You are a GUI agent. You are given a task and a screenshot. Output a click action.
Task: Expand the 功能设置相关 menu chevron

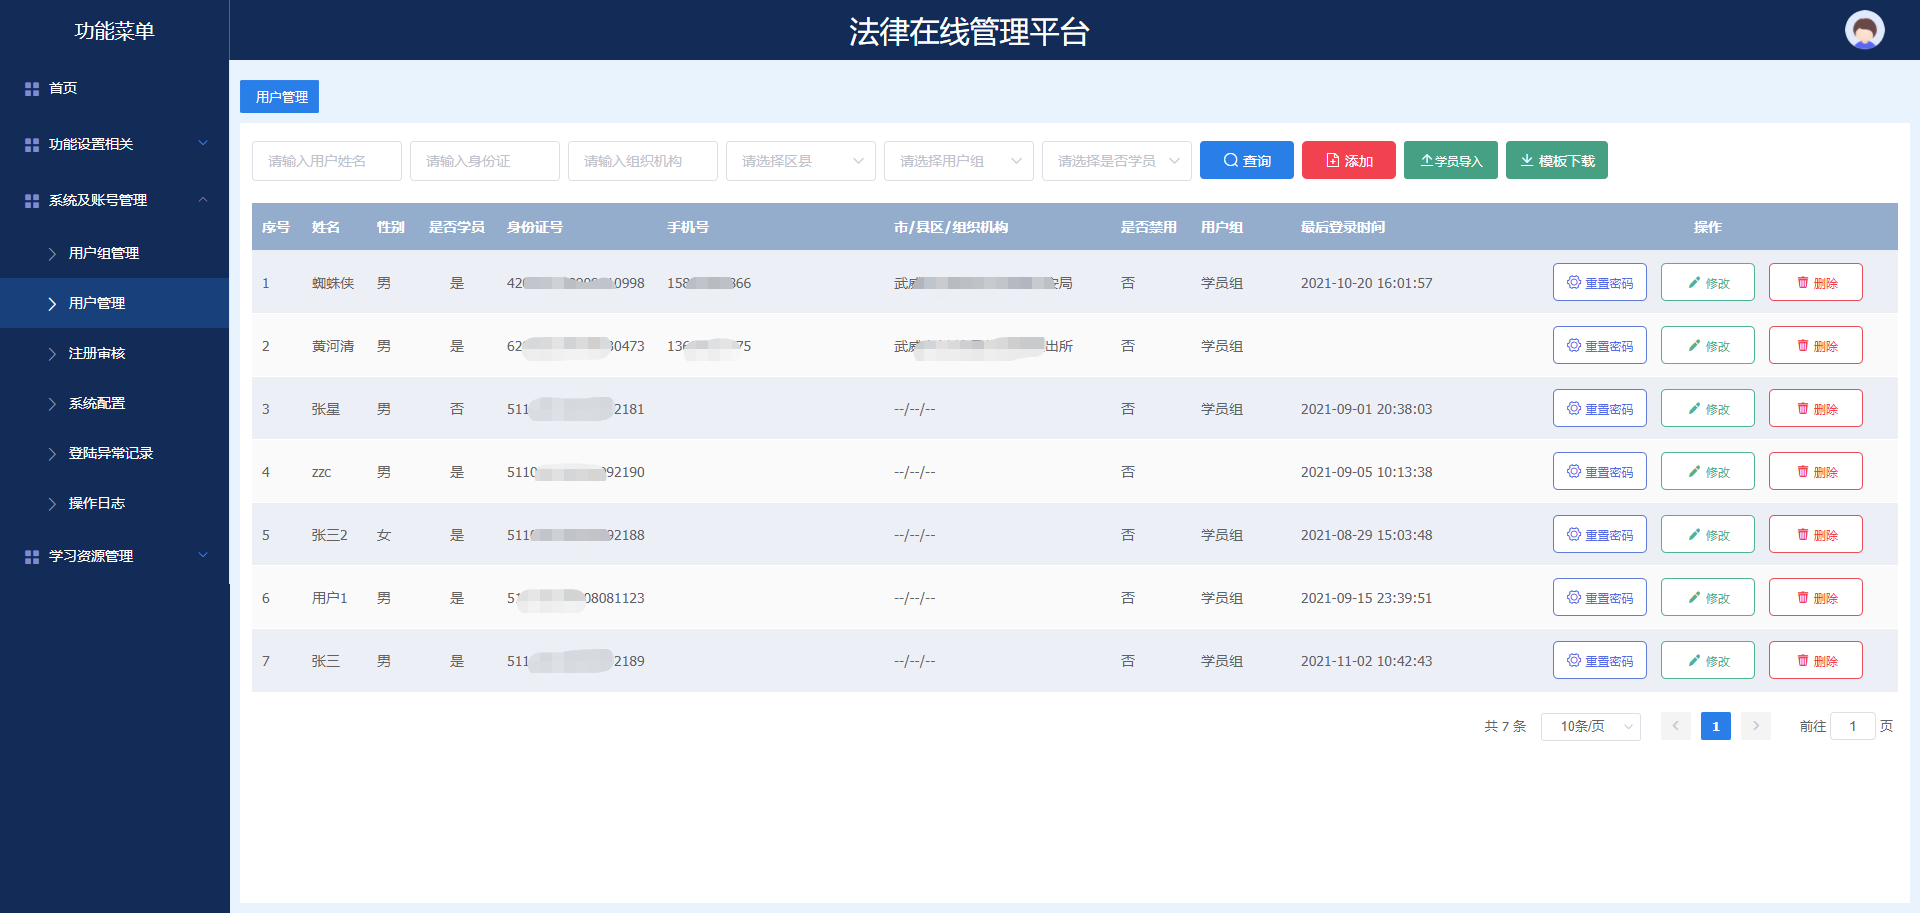(203, 143)
